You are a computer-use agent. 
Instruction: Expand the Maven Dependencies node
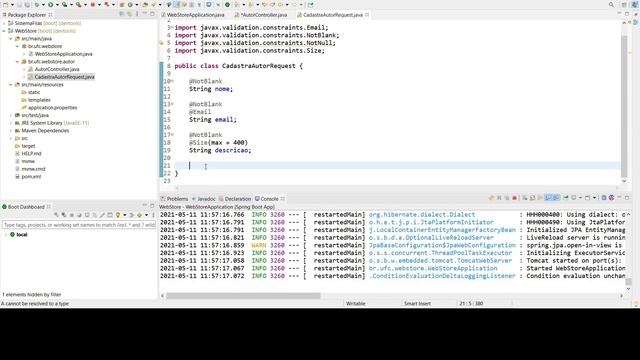[11, 131]
